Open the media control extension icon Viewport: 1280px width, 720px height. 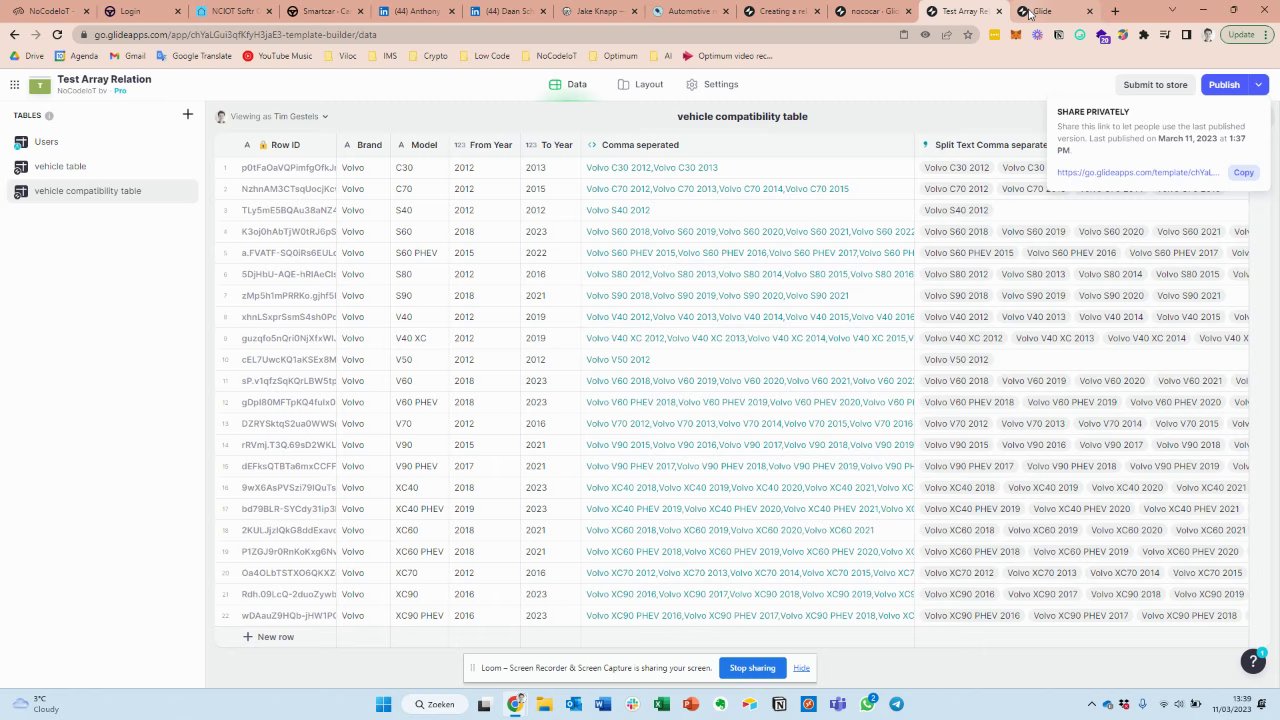click(x=1165, y=35)
